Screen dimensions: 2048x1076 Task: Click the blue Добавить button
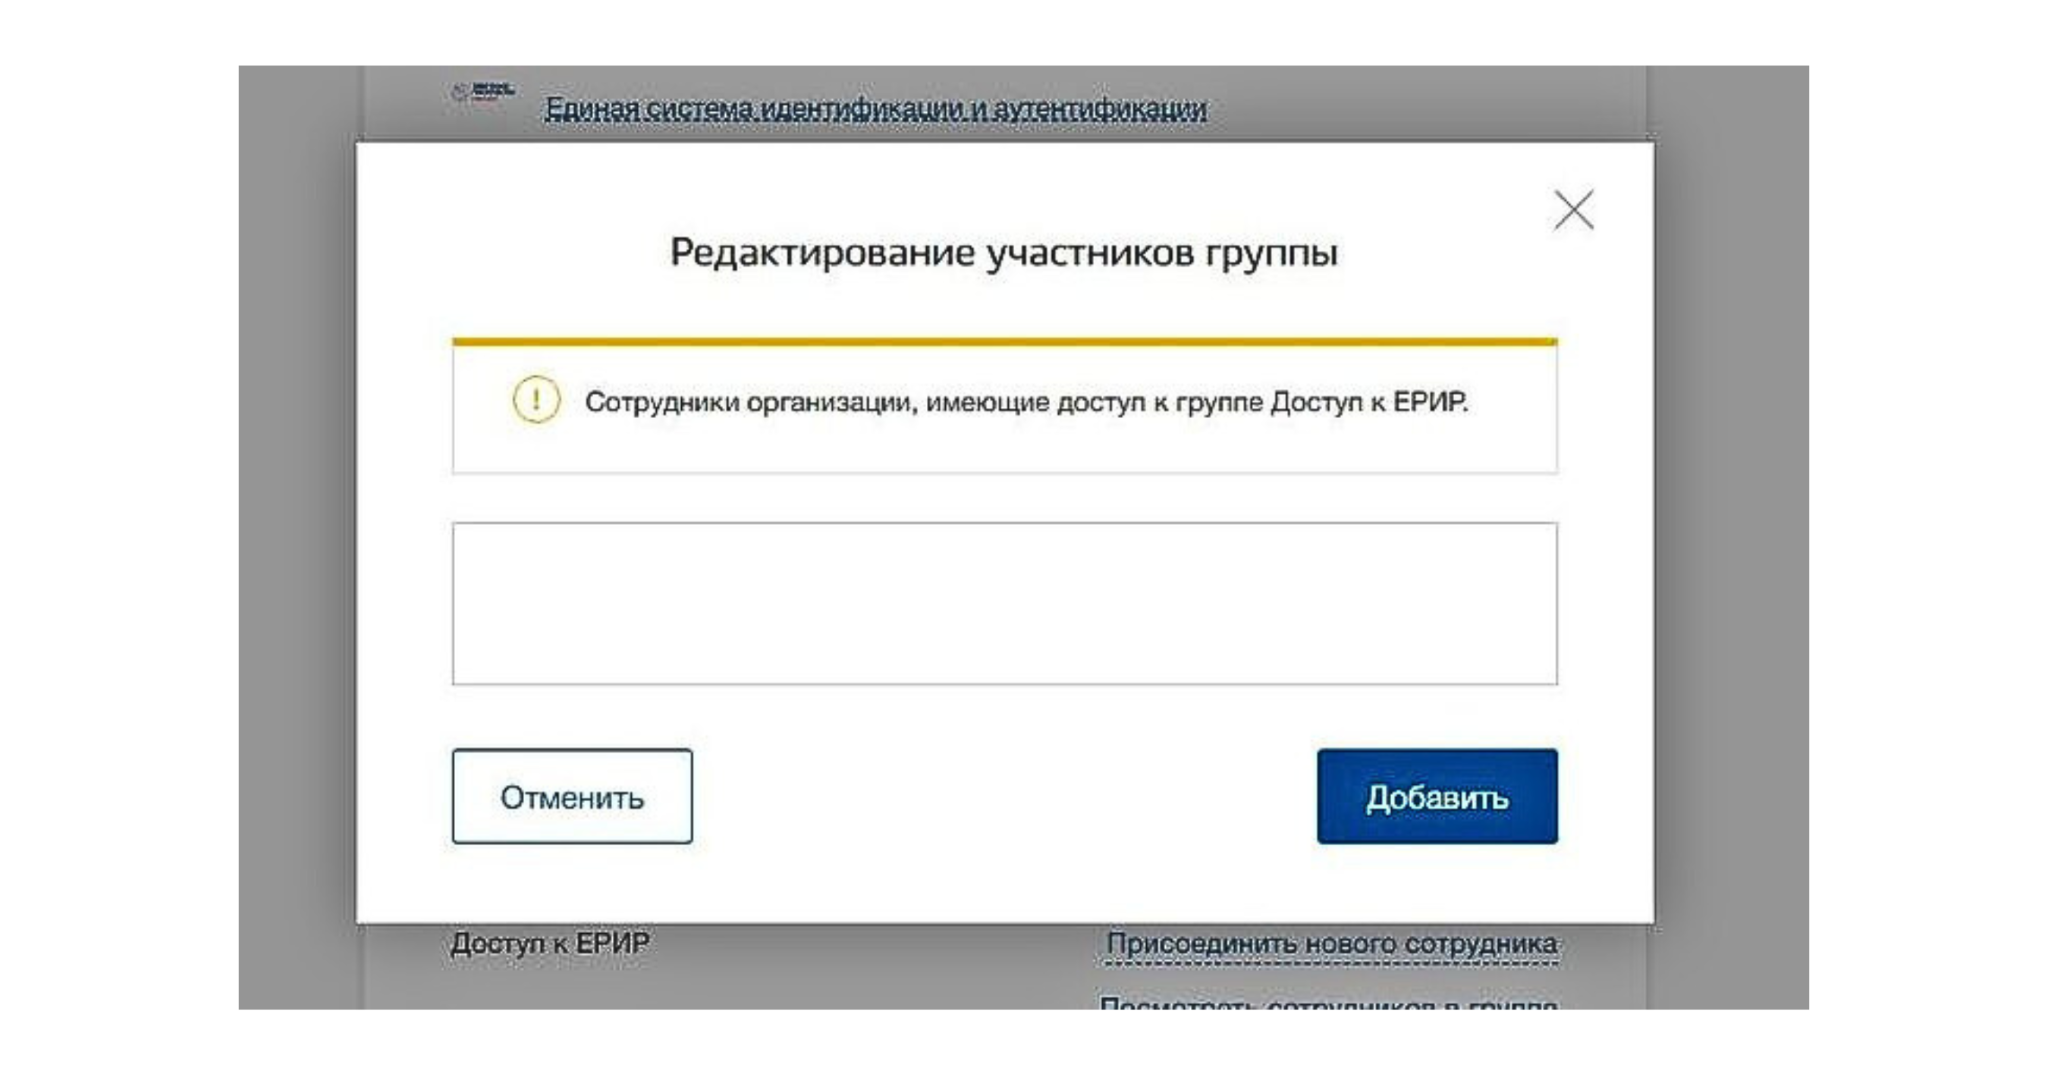[x=1437, y=796]
